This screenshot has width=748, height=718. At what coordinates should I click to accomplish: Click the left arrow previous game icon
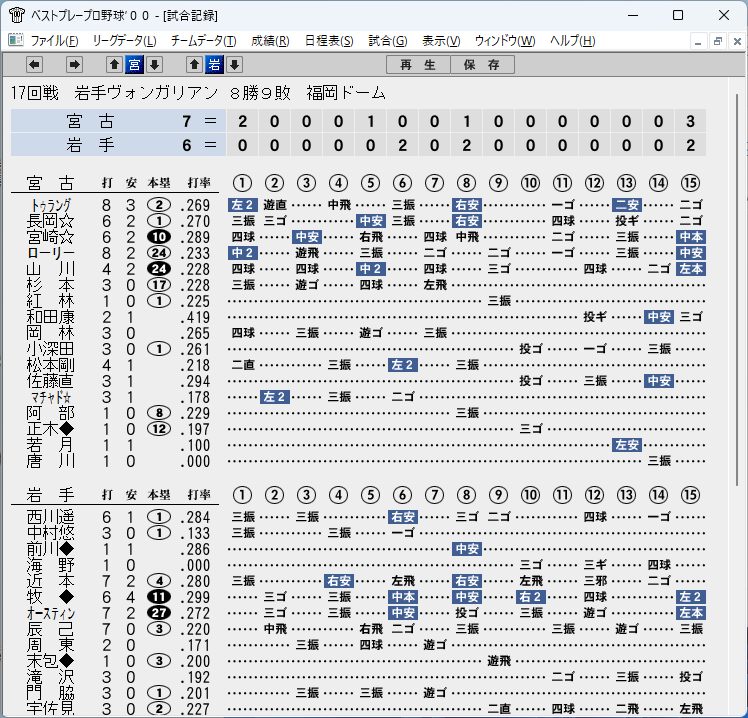[x=34, y=64]
